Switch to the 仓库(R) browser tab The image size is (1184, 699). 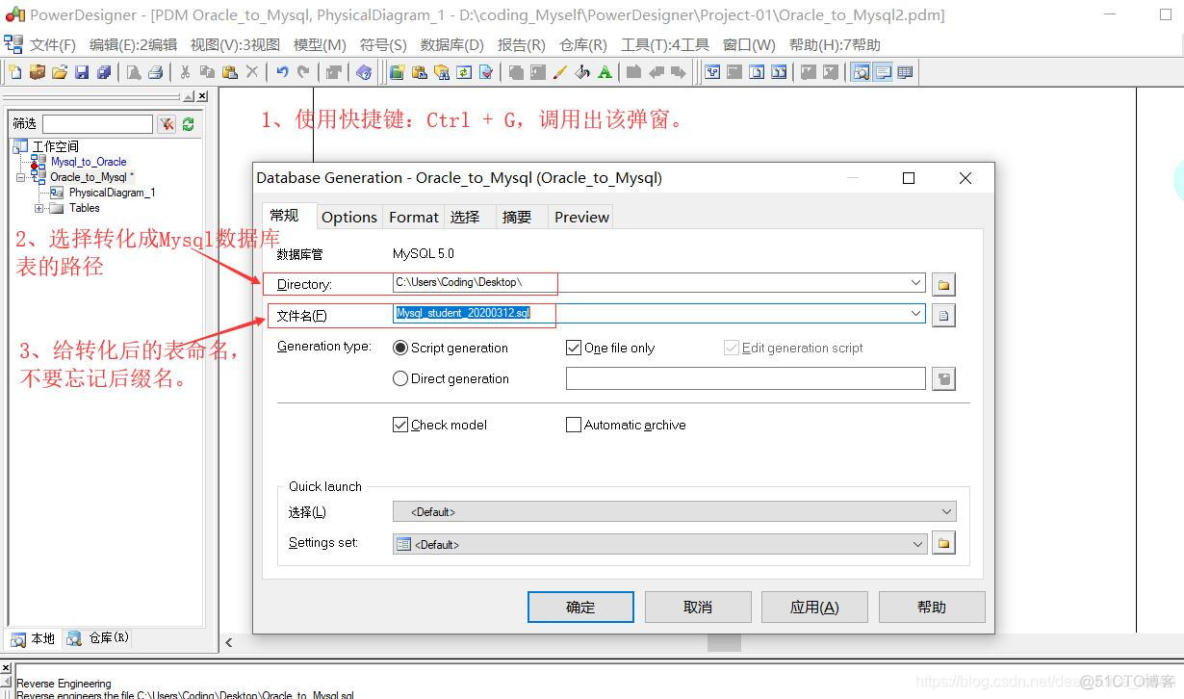point(98,639)
